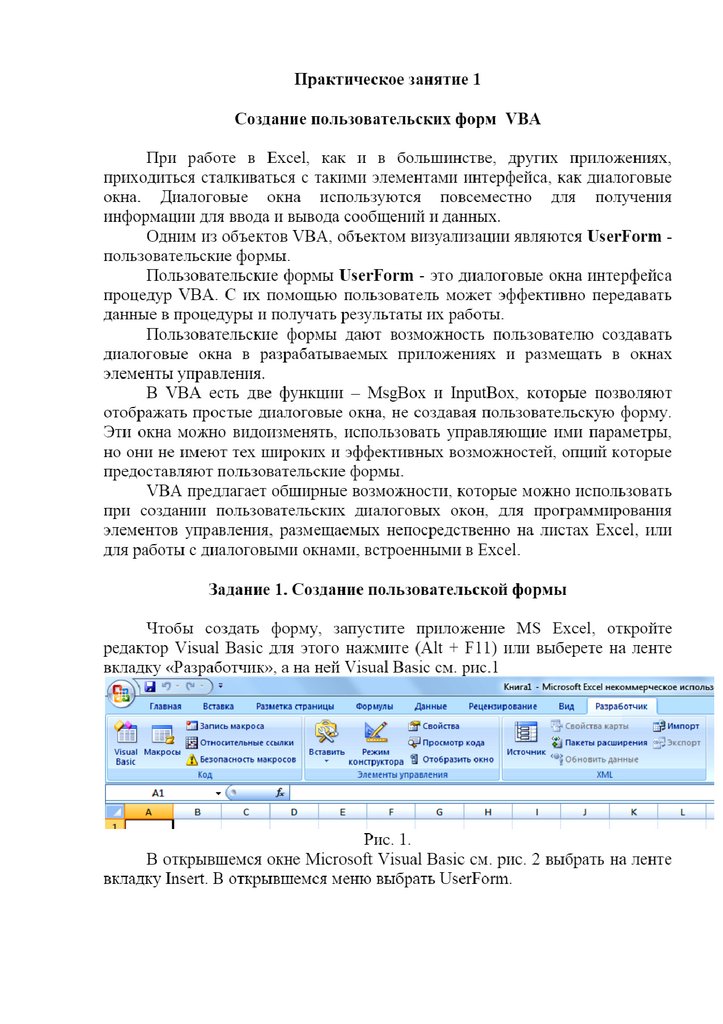Switch to the Главная tab
This screenshot has width=723, height=1024.
coord(165,707)
